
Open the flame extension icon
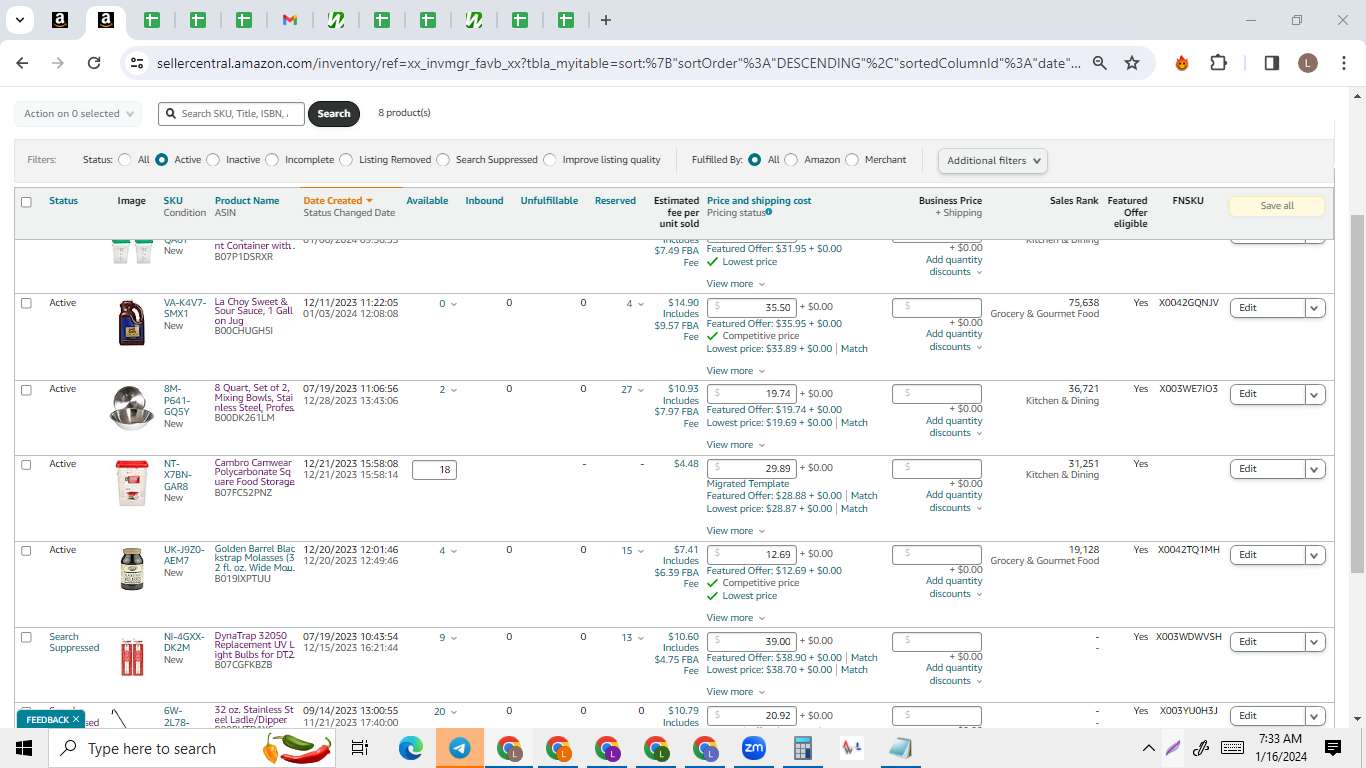(x=1182, y=63)
